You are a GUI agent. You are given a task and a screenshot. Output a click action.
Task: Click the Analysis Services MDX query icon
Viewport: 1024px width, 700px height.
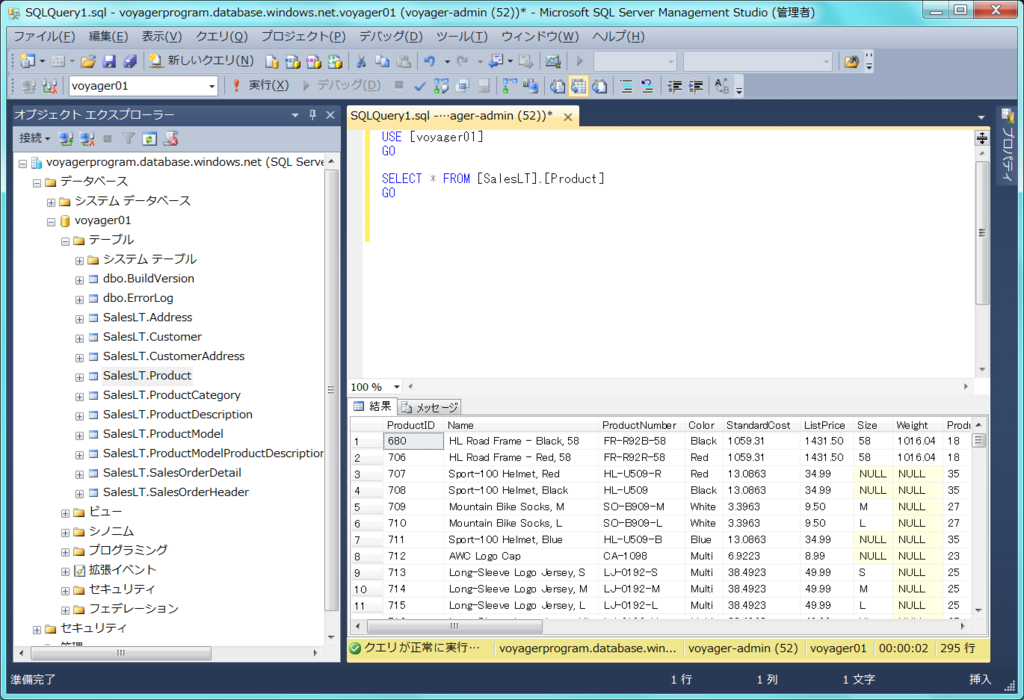point(293,61)
